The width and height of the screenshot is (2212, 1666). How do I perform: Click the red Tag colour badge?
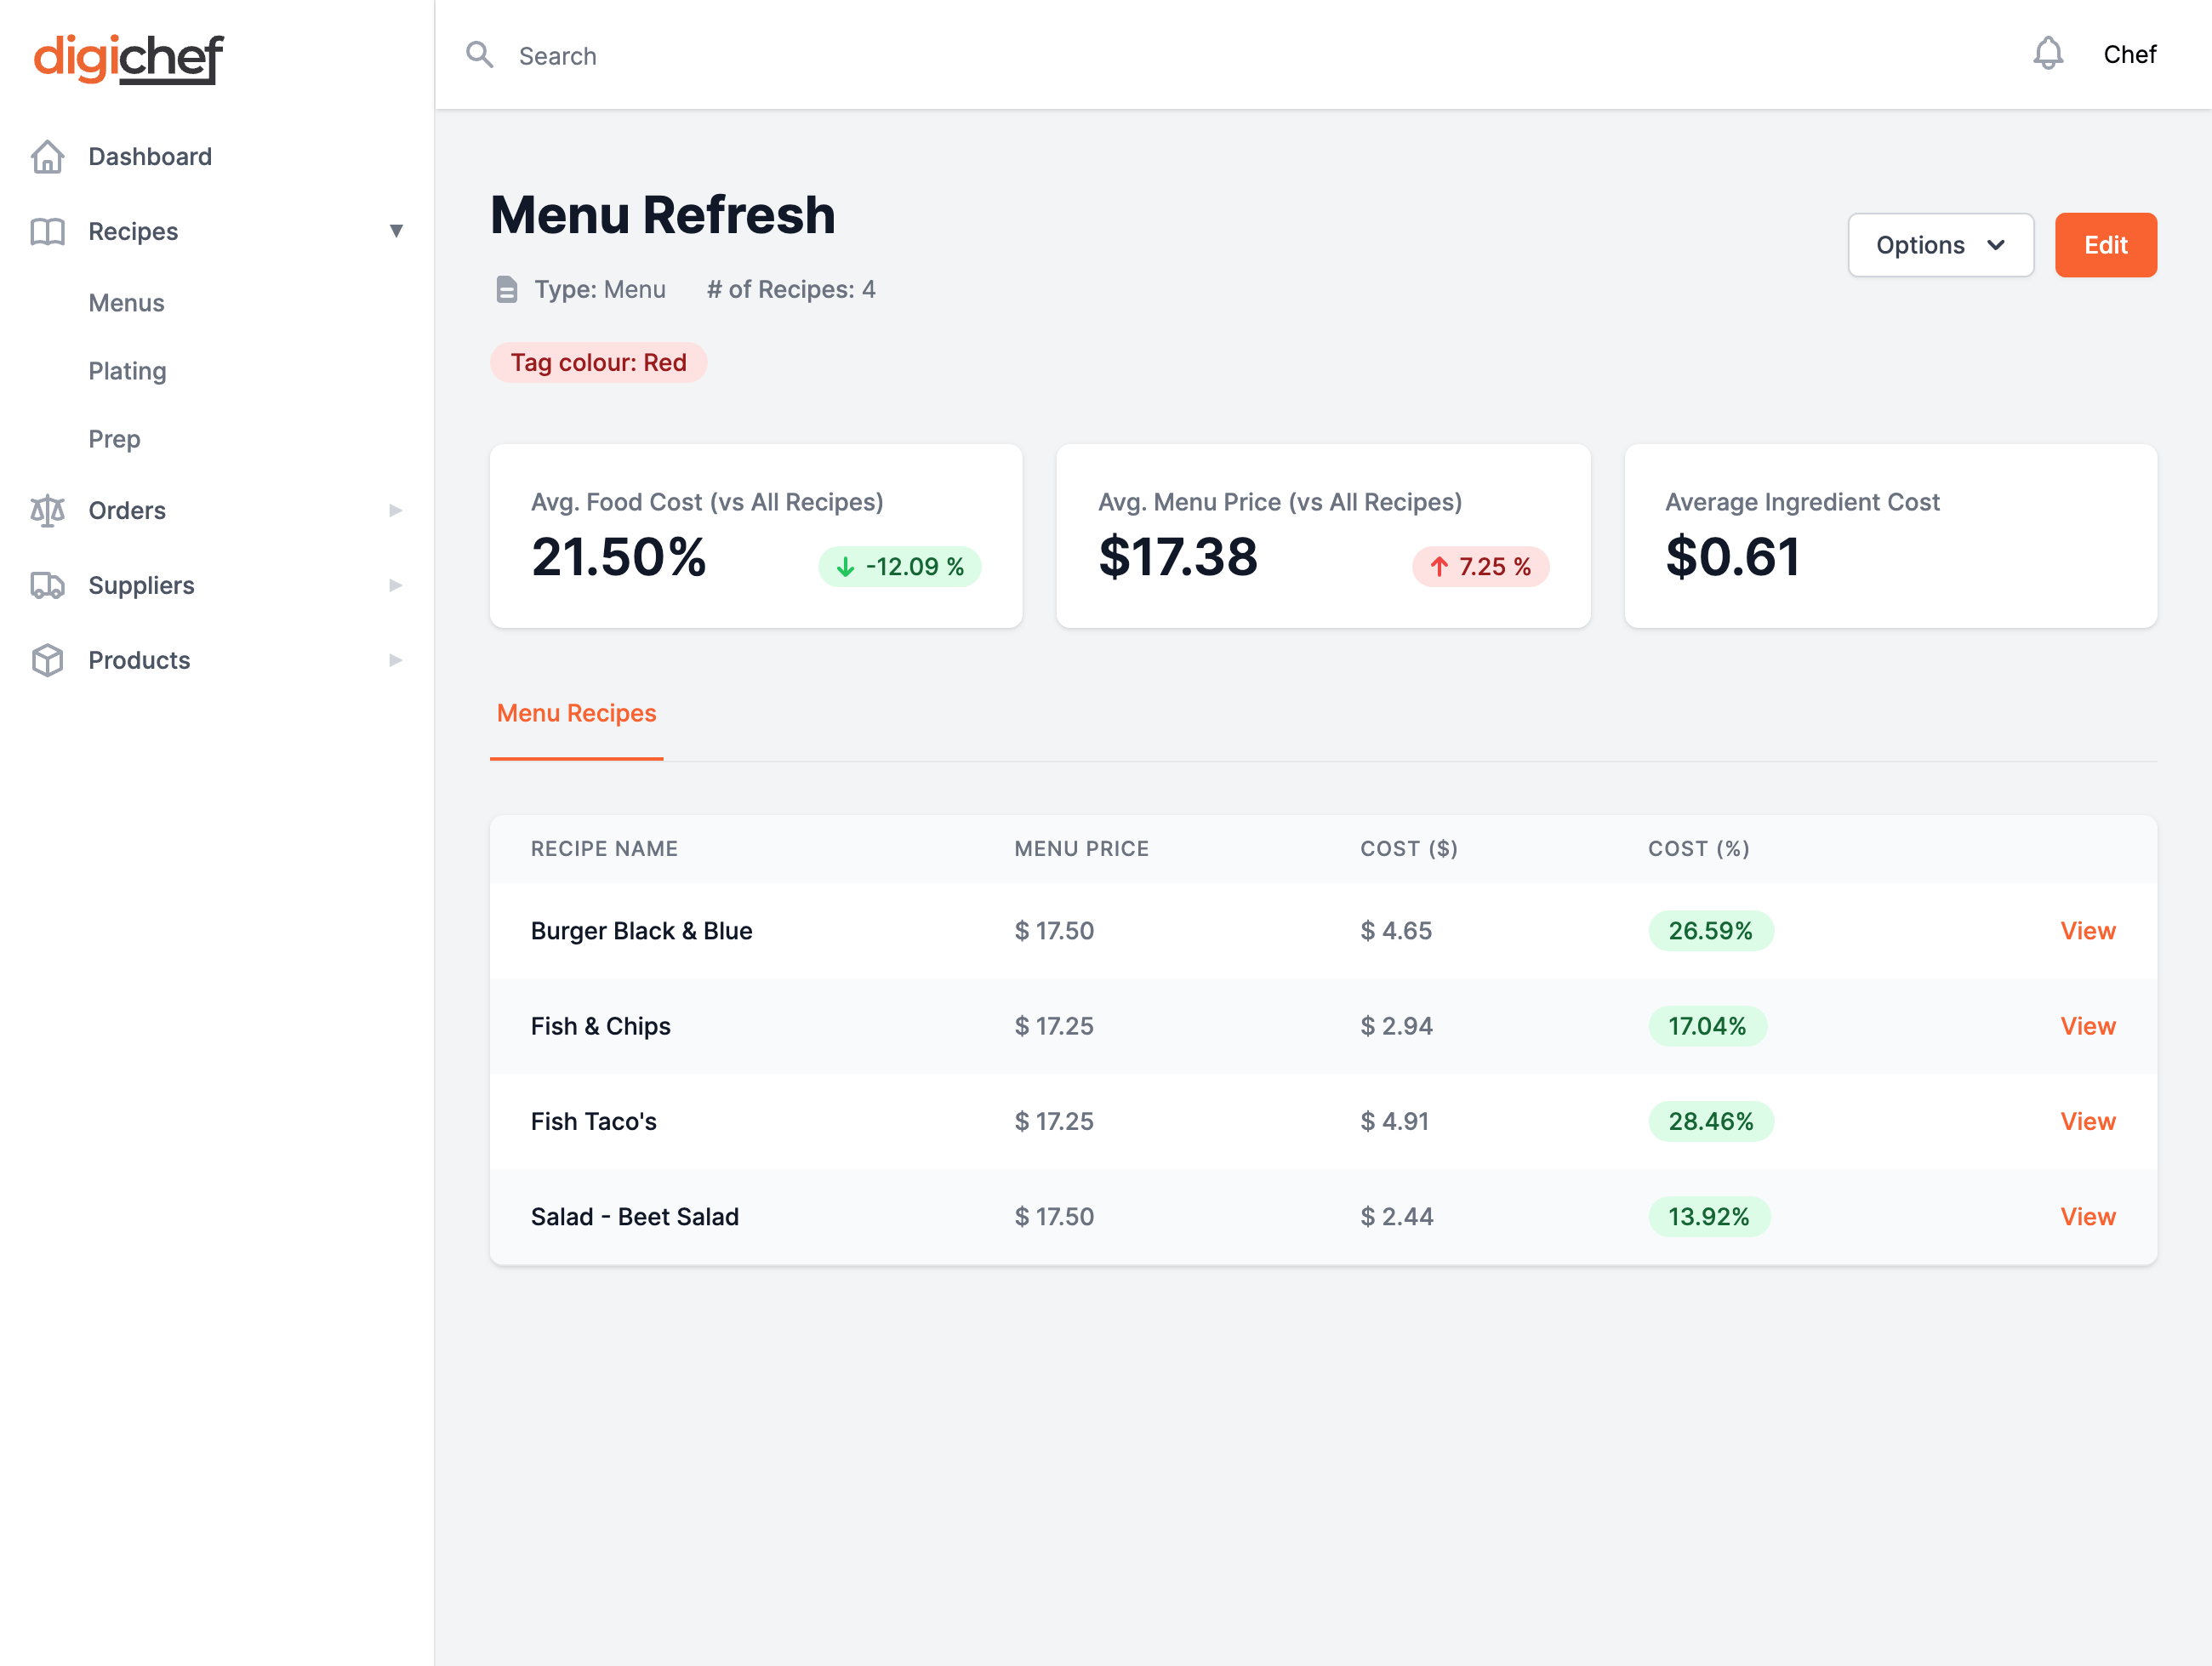tap(598, 363)
